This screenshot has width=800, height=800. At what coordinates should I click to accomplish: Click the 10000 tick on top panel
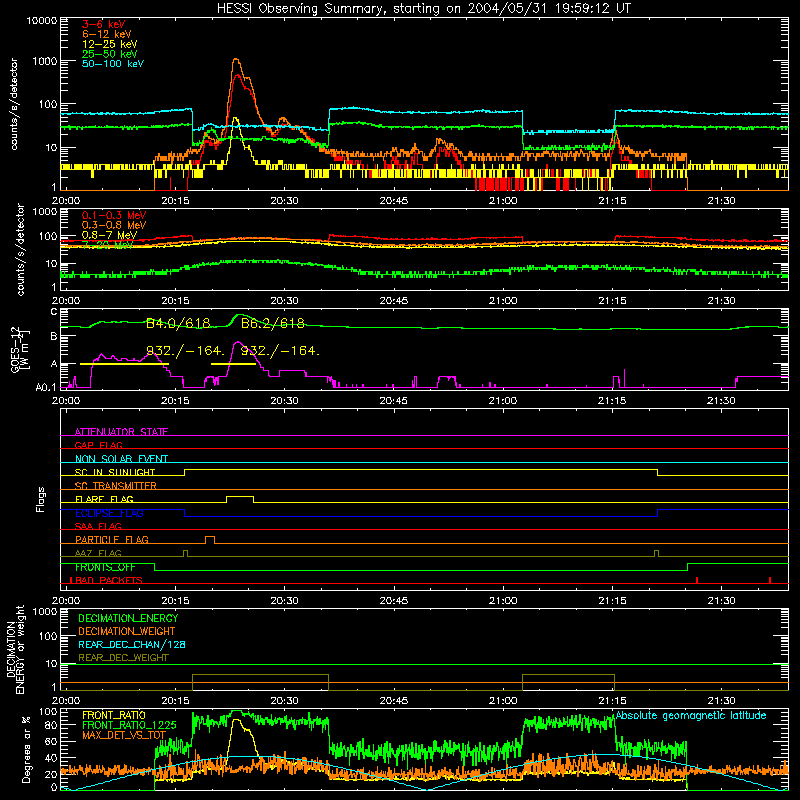(x=41, y=21)
